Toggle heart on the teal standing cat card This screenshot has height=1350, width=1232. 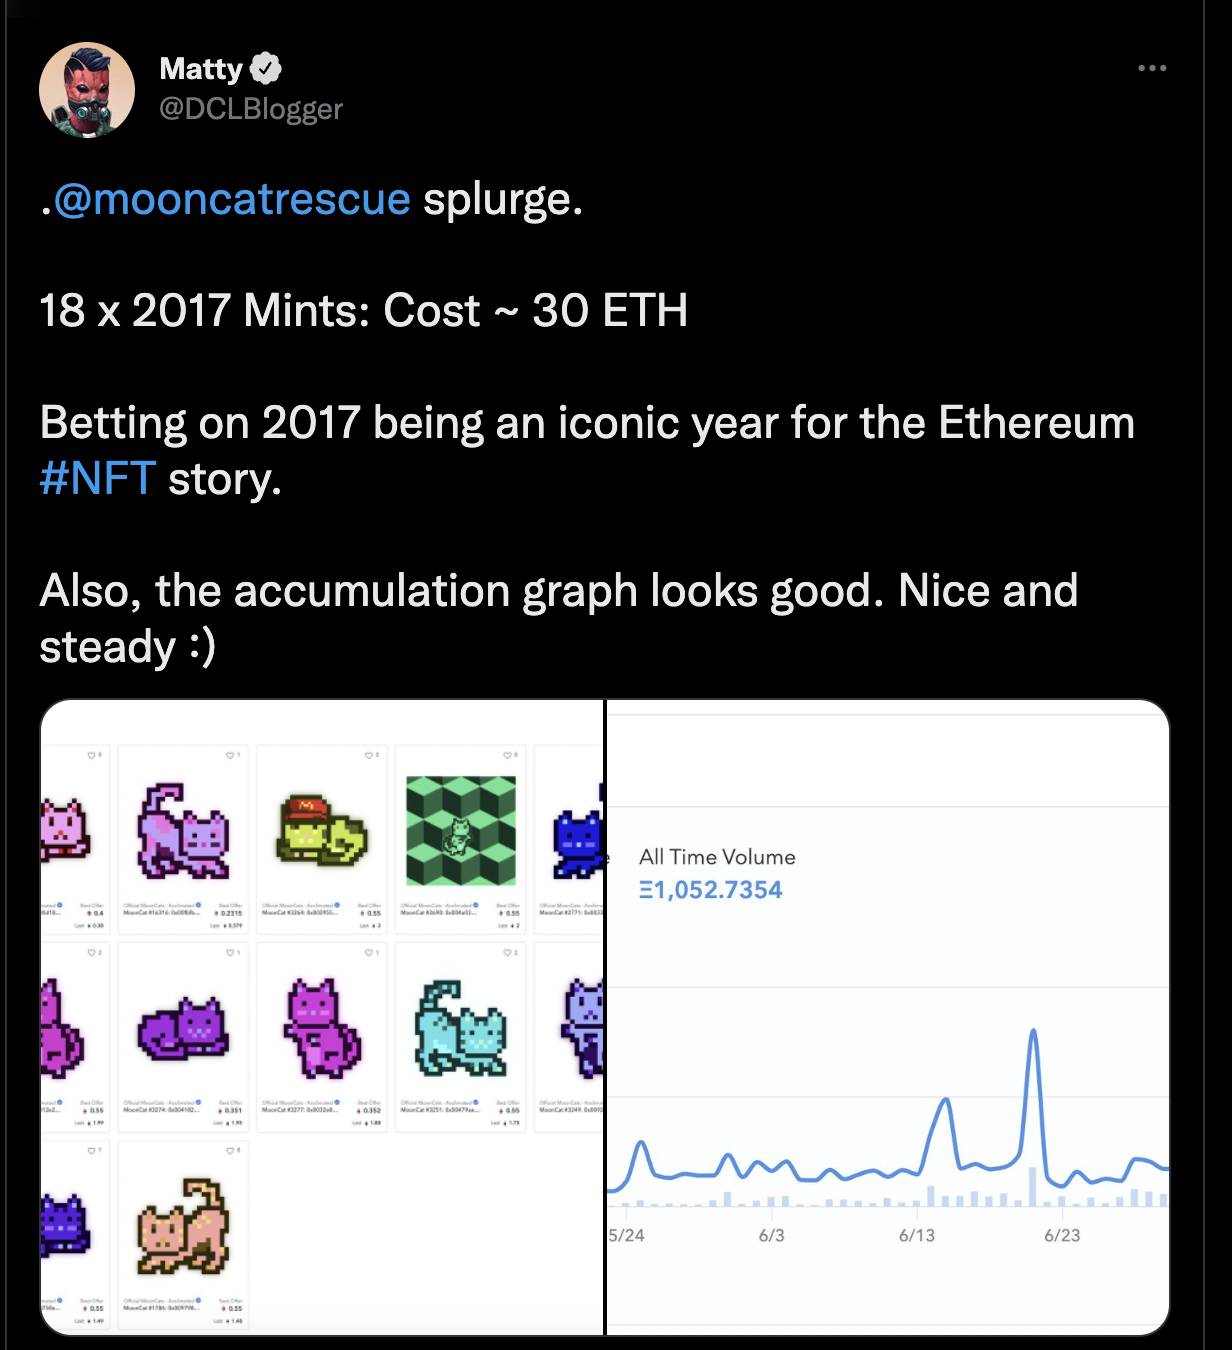(507, 953)
